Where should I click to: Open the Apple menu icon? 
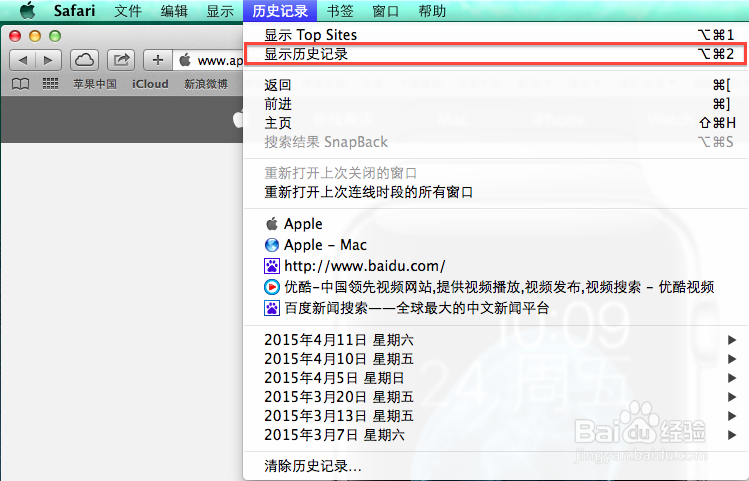pos(27,10)
